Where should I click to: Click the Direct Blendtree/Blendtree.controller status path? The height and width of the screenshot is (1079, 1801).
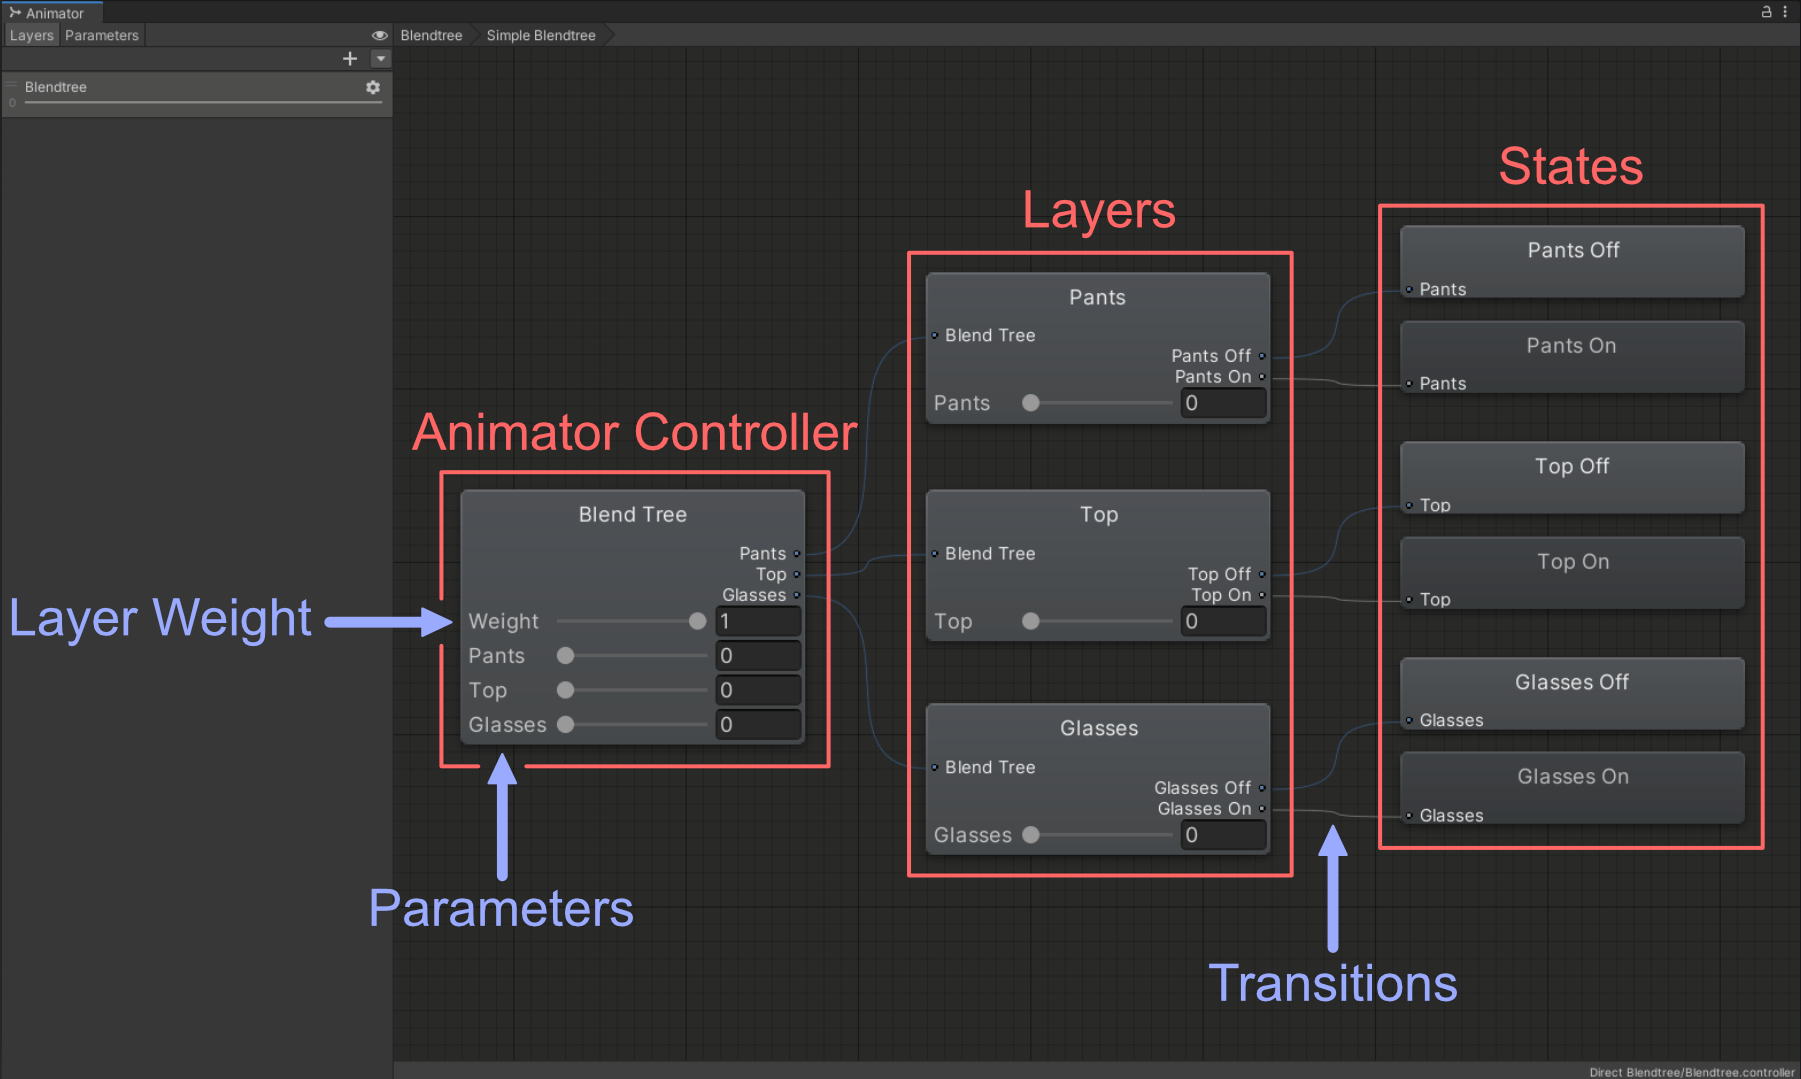pyautogui.click(x=1692, y=1072)
